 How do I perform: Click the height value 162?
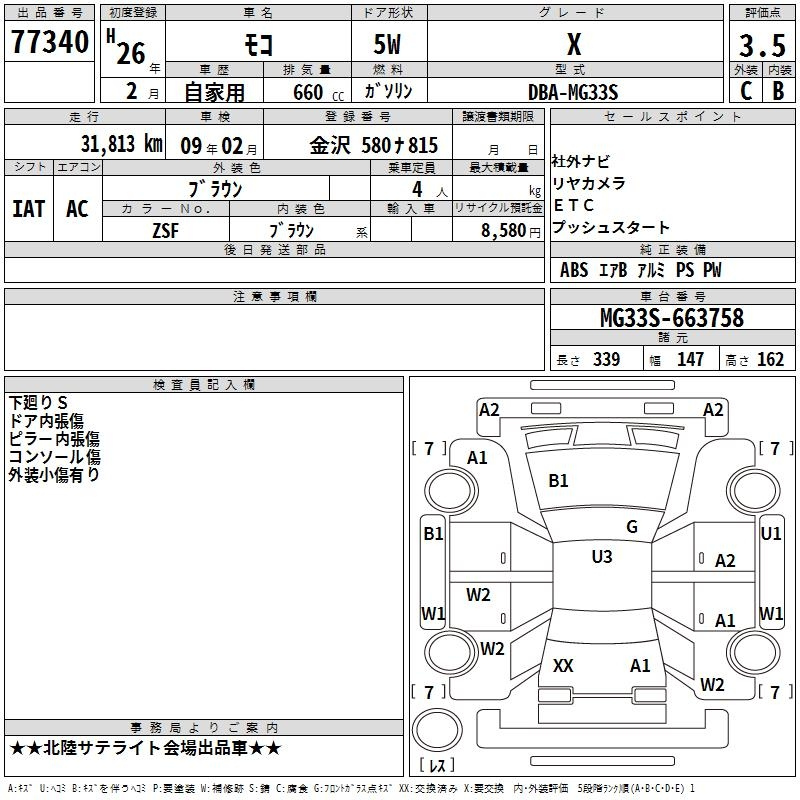(x=770, y=359)
